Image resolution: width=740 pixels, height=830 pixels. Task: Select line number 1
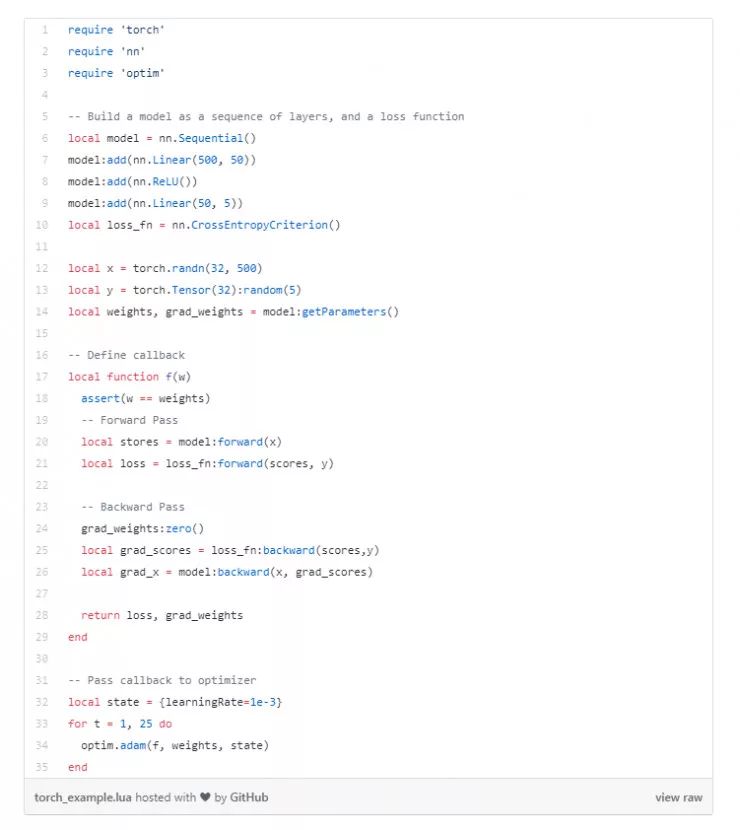pos(44,29)
